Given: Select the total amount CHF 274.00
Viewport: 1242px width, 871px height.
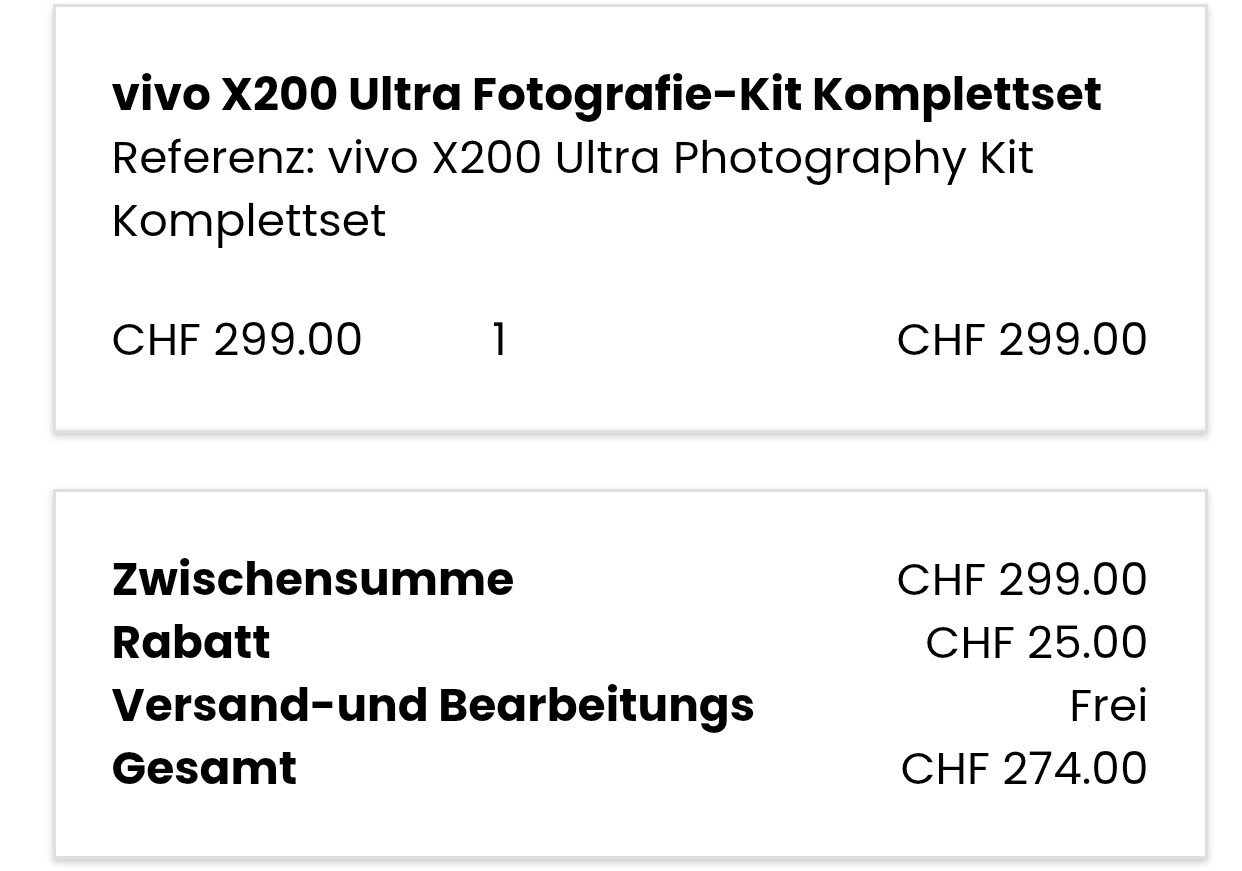Looking at the screenshot, I should click(x=1023, y=769).
